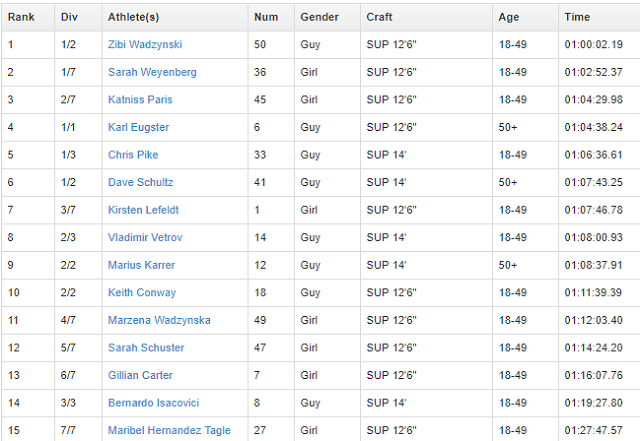640x441 pixels.
Task: Select Vladimir Vetrov's name
Action: 144,238
